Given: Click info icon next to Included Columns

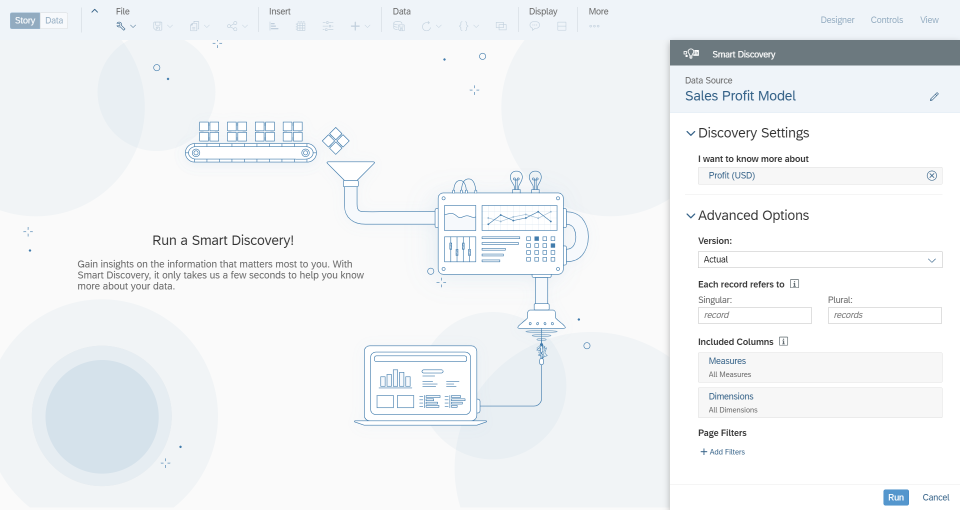Looking at the screenshot, I should coord(784,342).
